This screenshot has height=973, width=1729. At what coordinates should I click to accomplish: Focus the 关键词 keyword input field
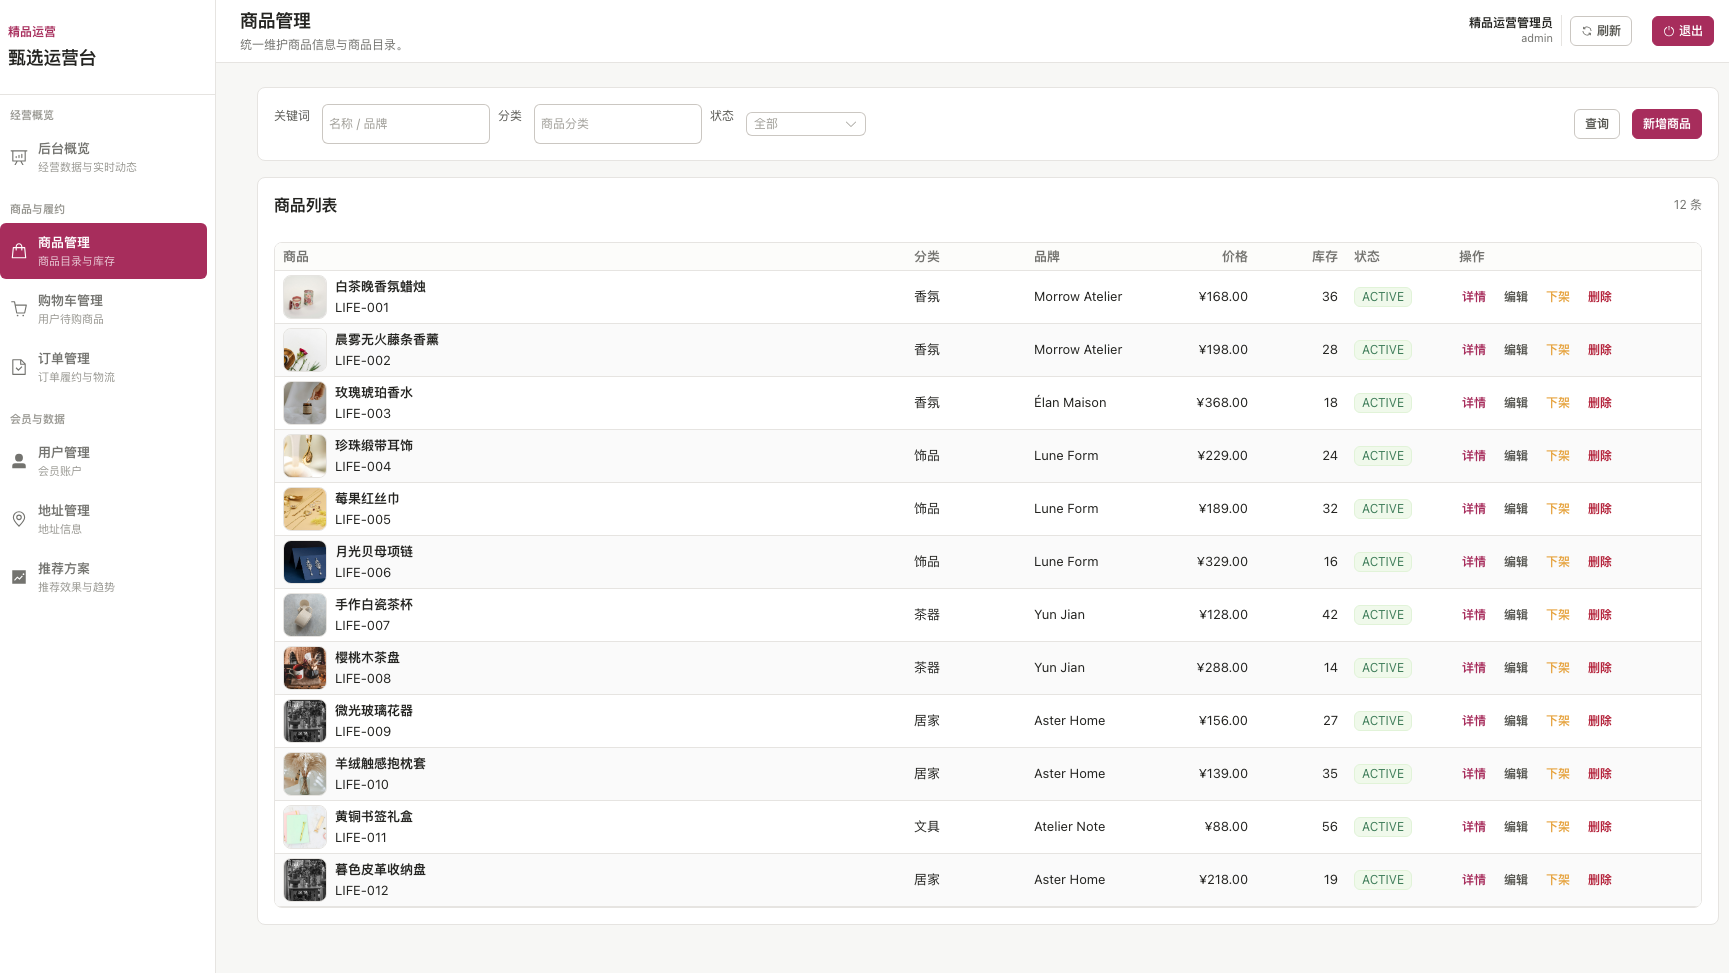406,124
